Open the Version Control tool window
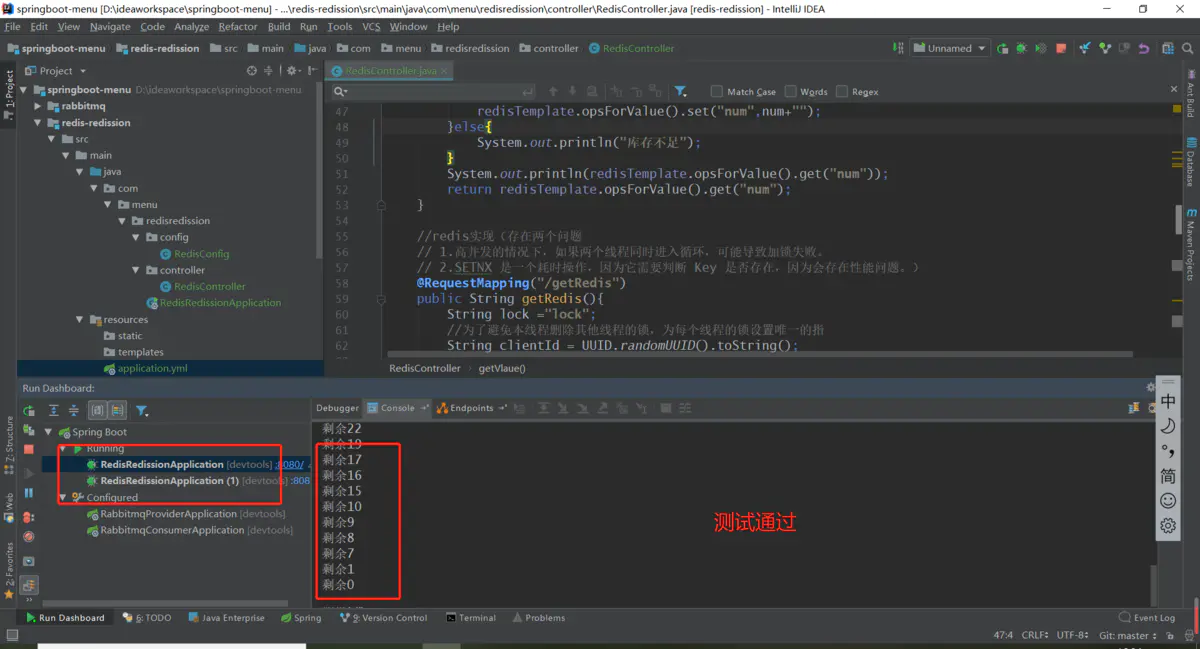The image size is (1200, 649). click(384, 618)
